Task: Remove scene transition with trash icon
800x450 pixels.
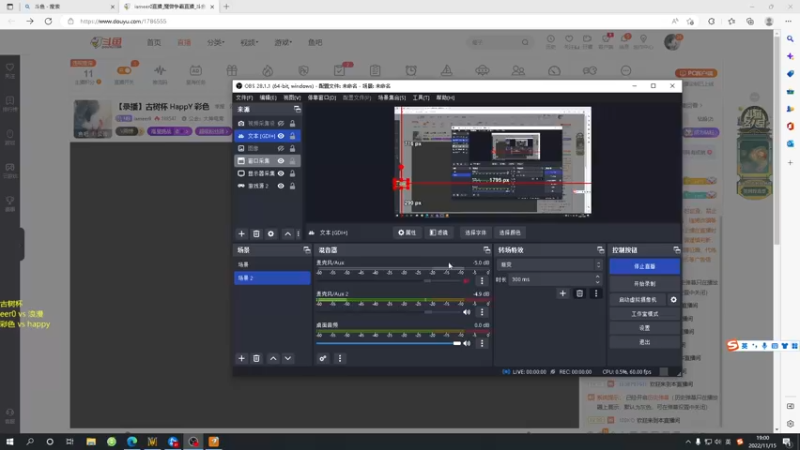Action: 580,293
